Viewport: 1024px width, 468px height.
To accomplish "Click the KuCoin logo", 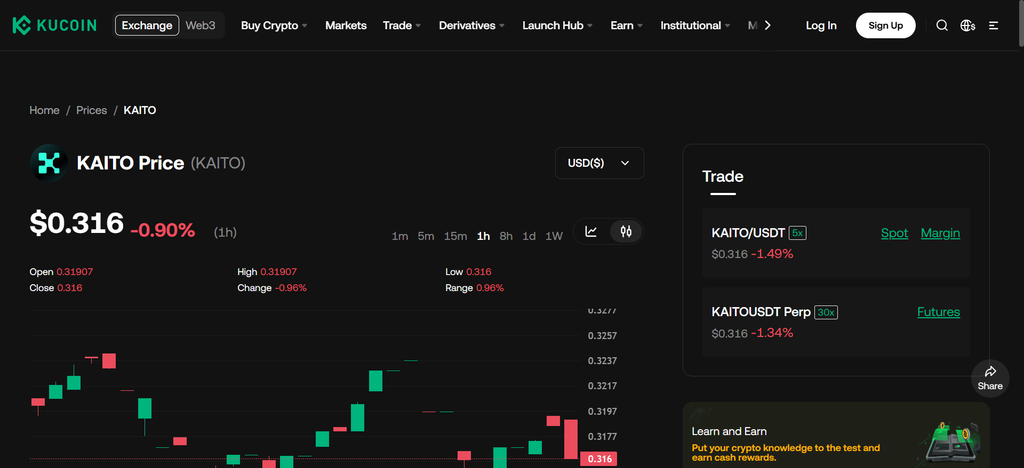I will [x=54, y=25].
